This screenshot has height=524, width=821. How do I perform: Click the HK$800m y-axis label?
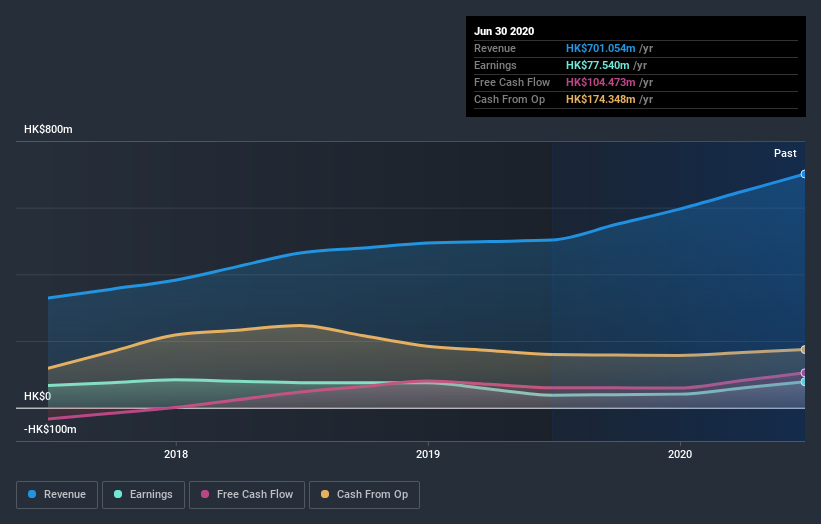point(48,129)
